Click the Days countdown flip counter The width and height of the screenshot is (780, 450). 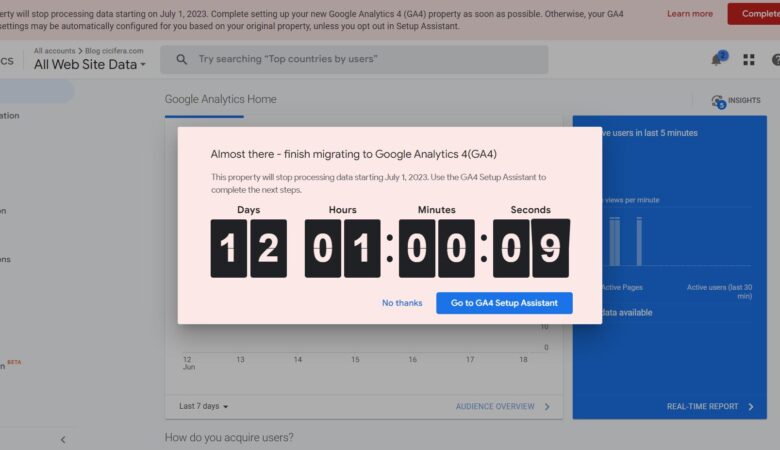click(x=248, y=248)
